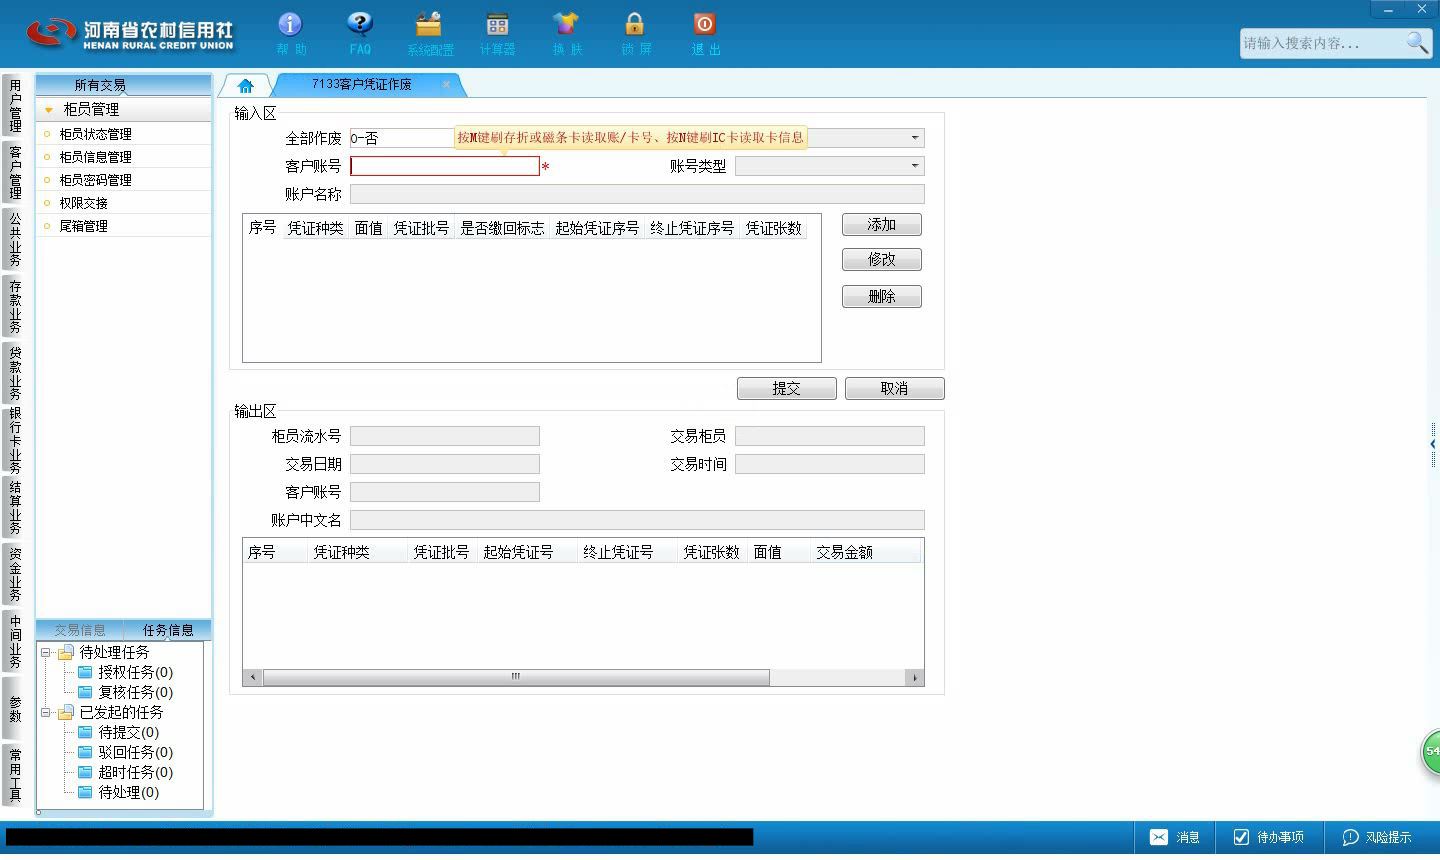Click the green round badge icon

pyautogui.click(x=1431, y=751)
